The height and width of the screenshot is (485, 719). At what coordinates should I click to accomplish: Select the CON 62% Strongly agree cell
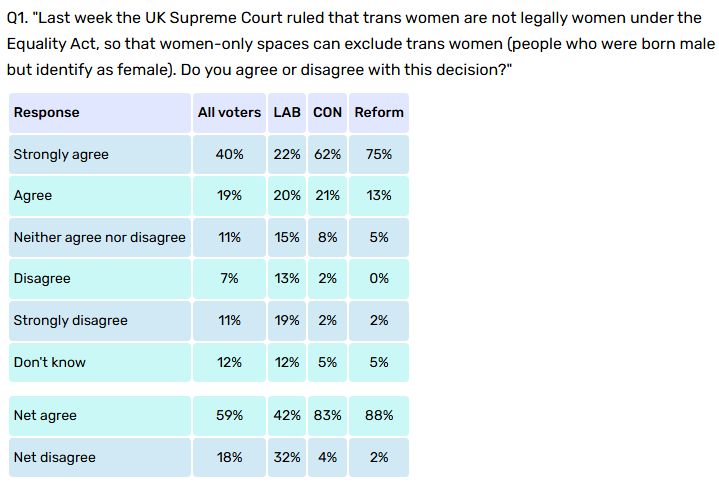pyautogui.click(x=327, y=155)
